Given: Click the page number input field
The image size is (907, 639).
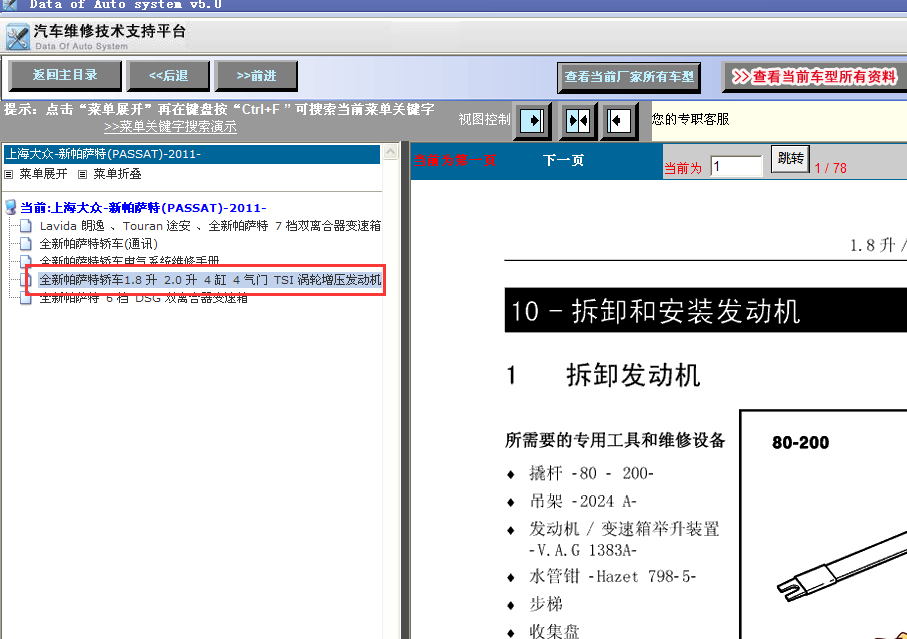Looking at the screenshot, I should pos(736,167).
